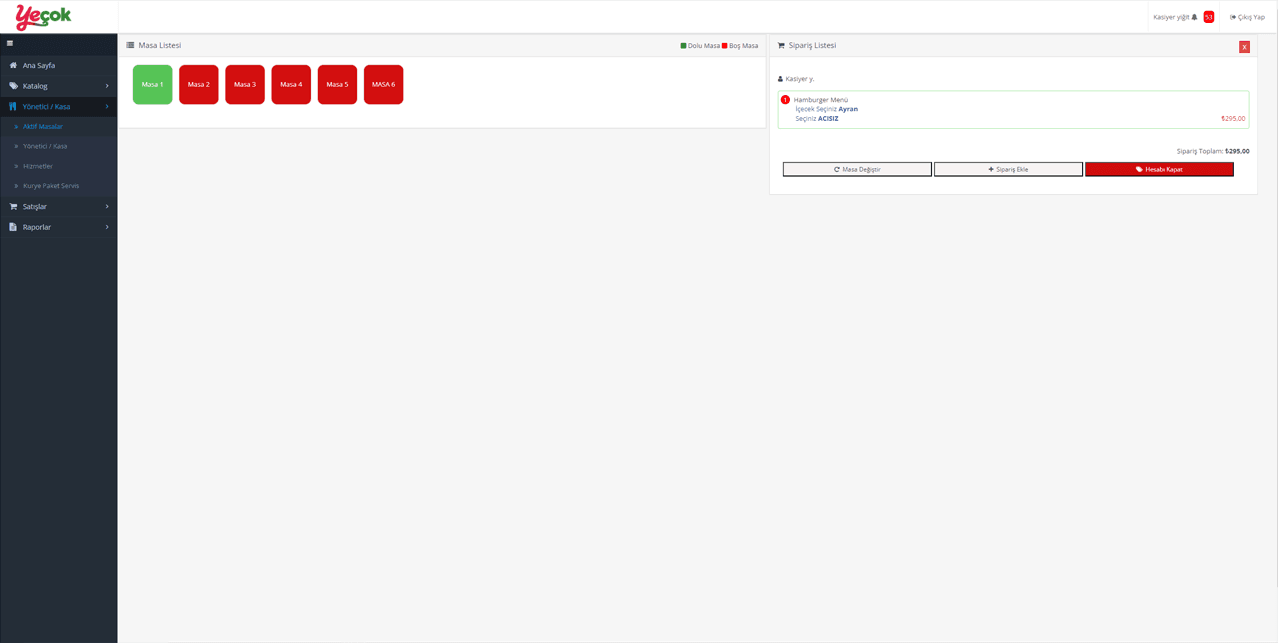Click the Raporlar document icon
This screenshot has height=643, width=1278.
13,227
